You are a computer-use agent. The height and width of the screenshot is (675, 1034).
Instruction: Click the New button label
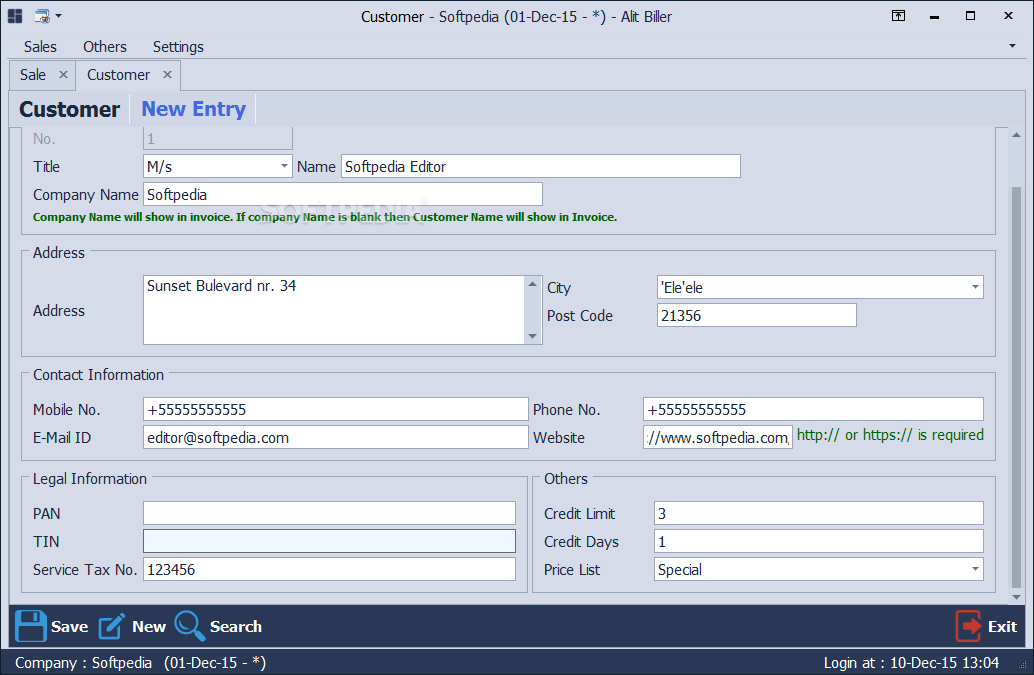tap(149, 626)
